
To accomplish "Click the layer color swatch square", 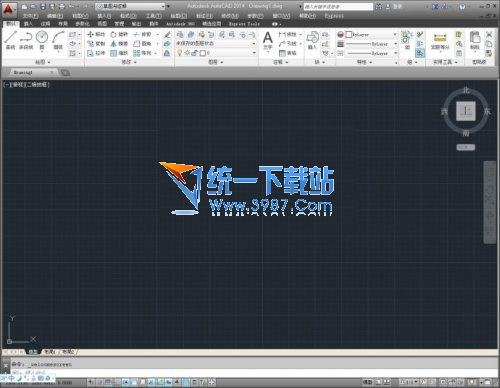I will tap(203, 53).
